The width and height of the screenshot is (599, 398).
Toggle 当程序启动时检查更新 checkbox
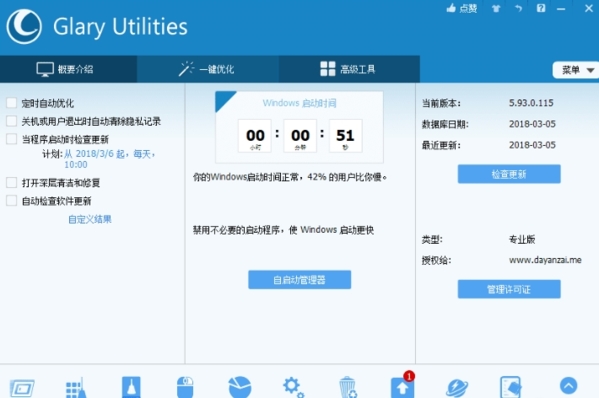point(11,139)
